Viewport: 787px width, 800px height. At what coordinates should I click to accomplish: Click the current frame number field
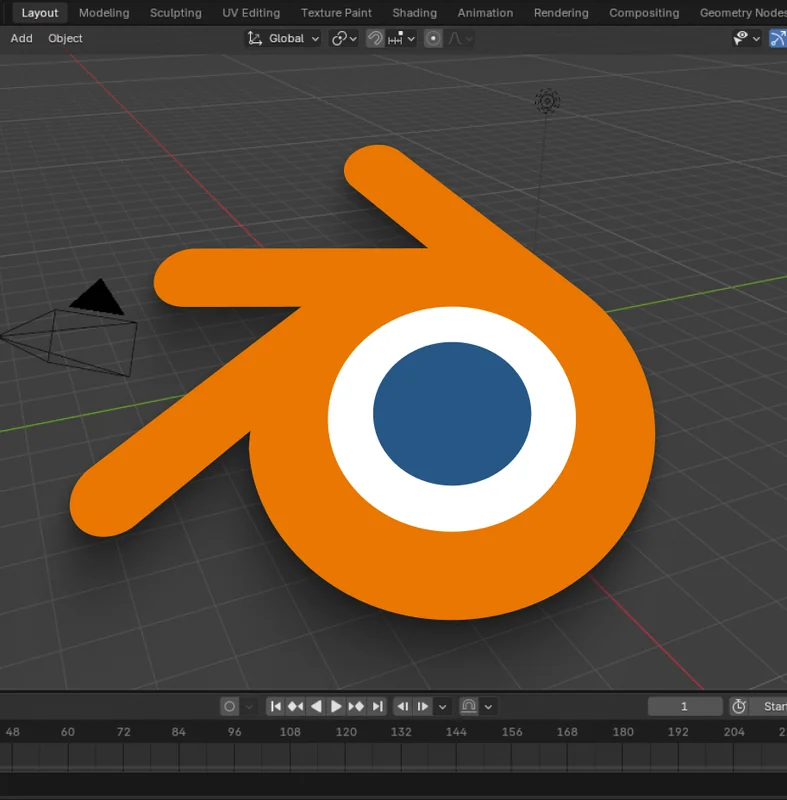(x=684, y=706)
